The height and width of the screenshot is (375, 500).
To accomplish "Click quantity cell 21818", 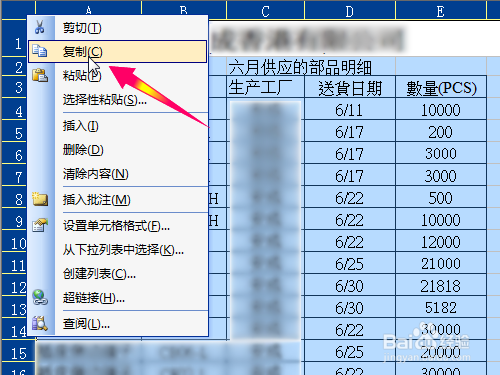I will (441, 285).
